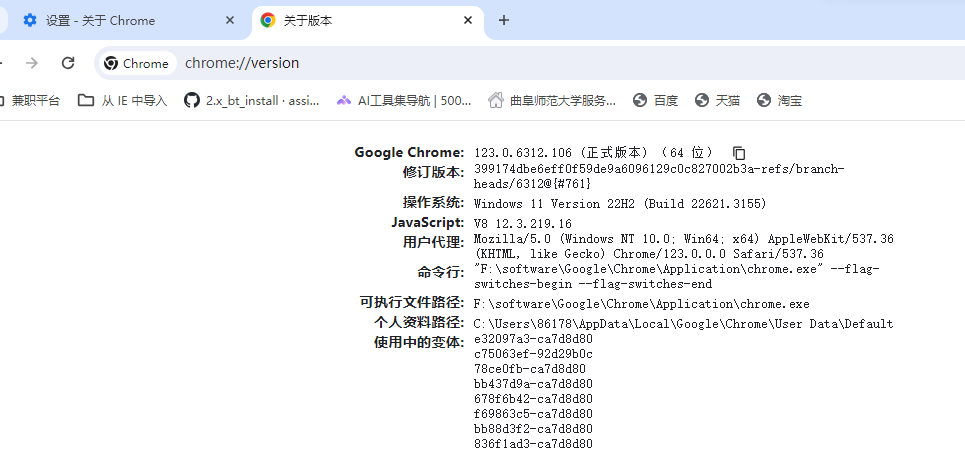Click the Chrome site info chip

click(x=136, y=63)
